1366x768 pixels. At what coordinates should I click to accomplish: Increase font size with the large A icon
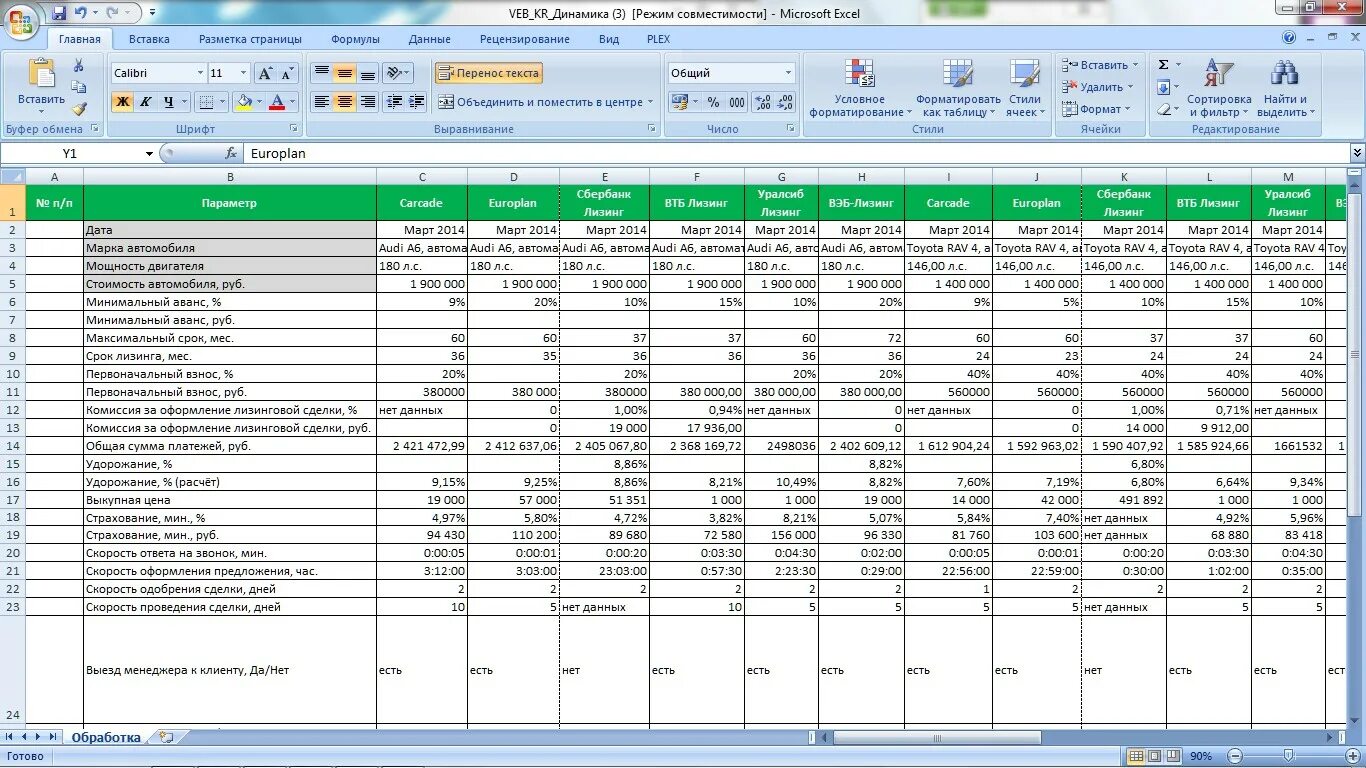(x=265, y=73)
